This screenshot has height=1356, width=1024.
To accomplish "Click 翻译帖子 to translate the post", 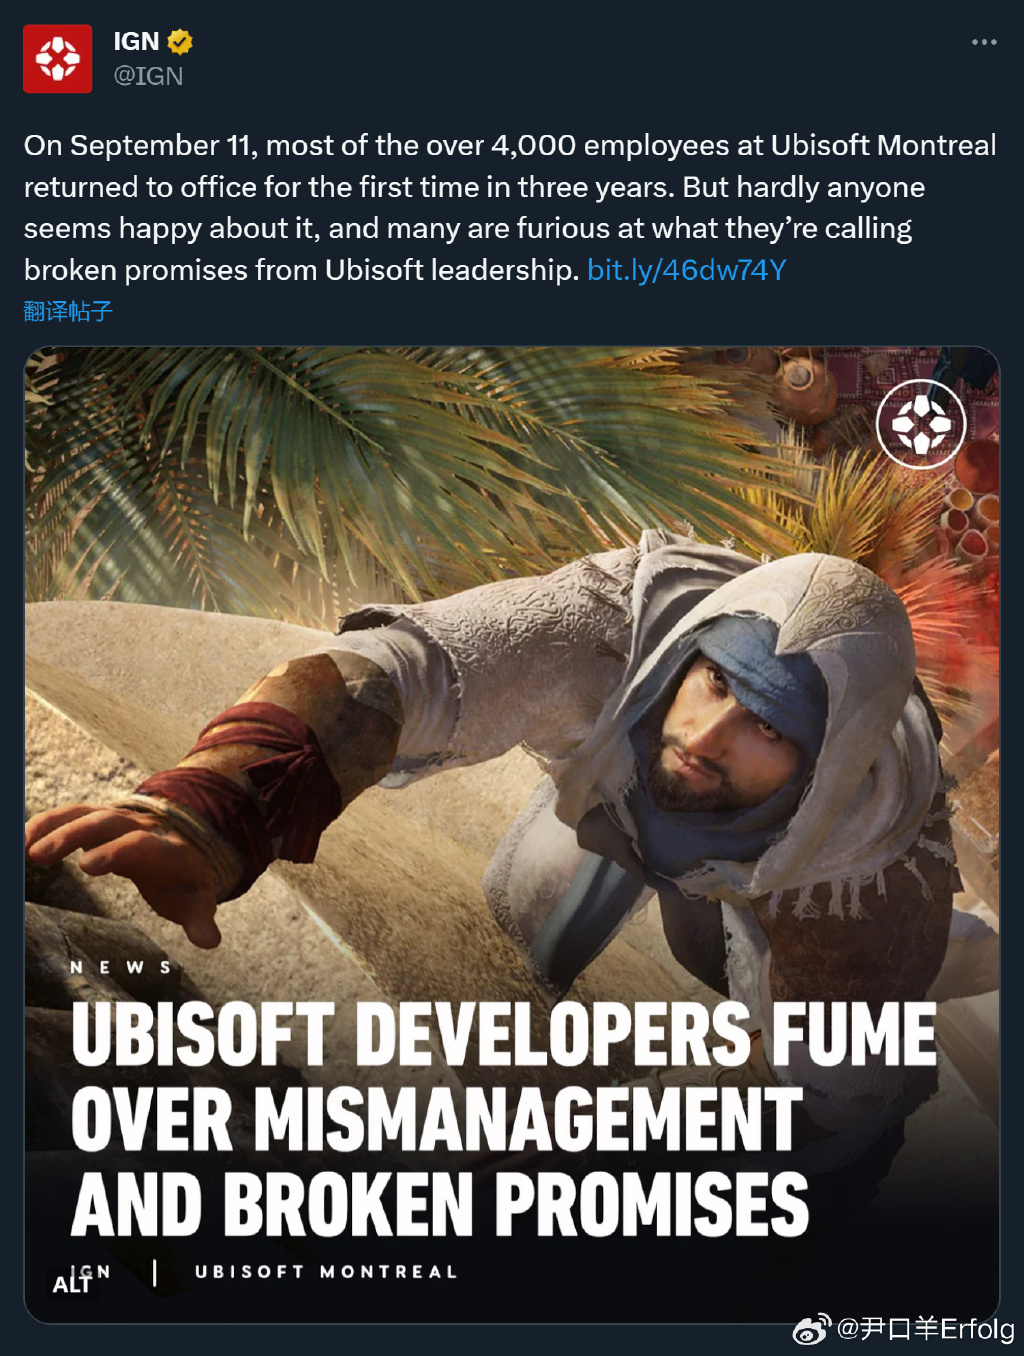I will point(68,311).
